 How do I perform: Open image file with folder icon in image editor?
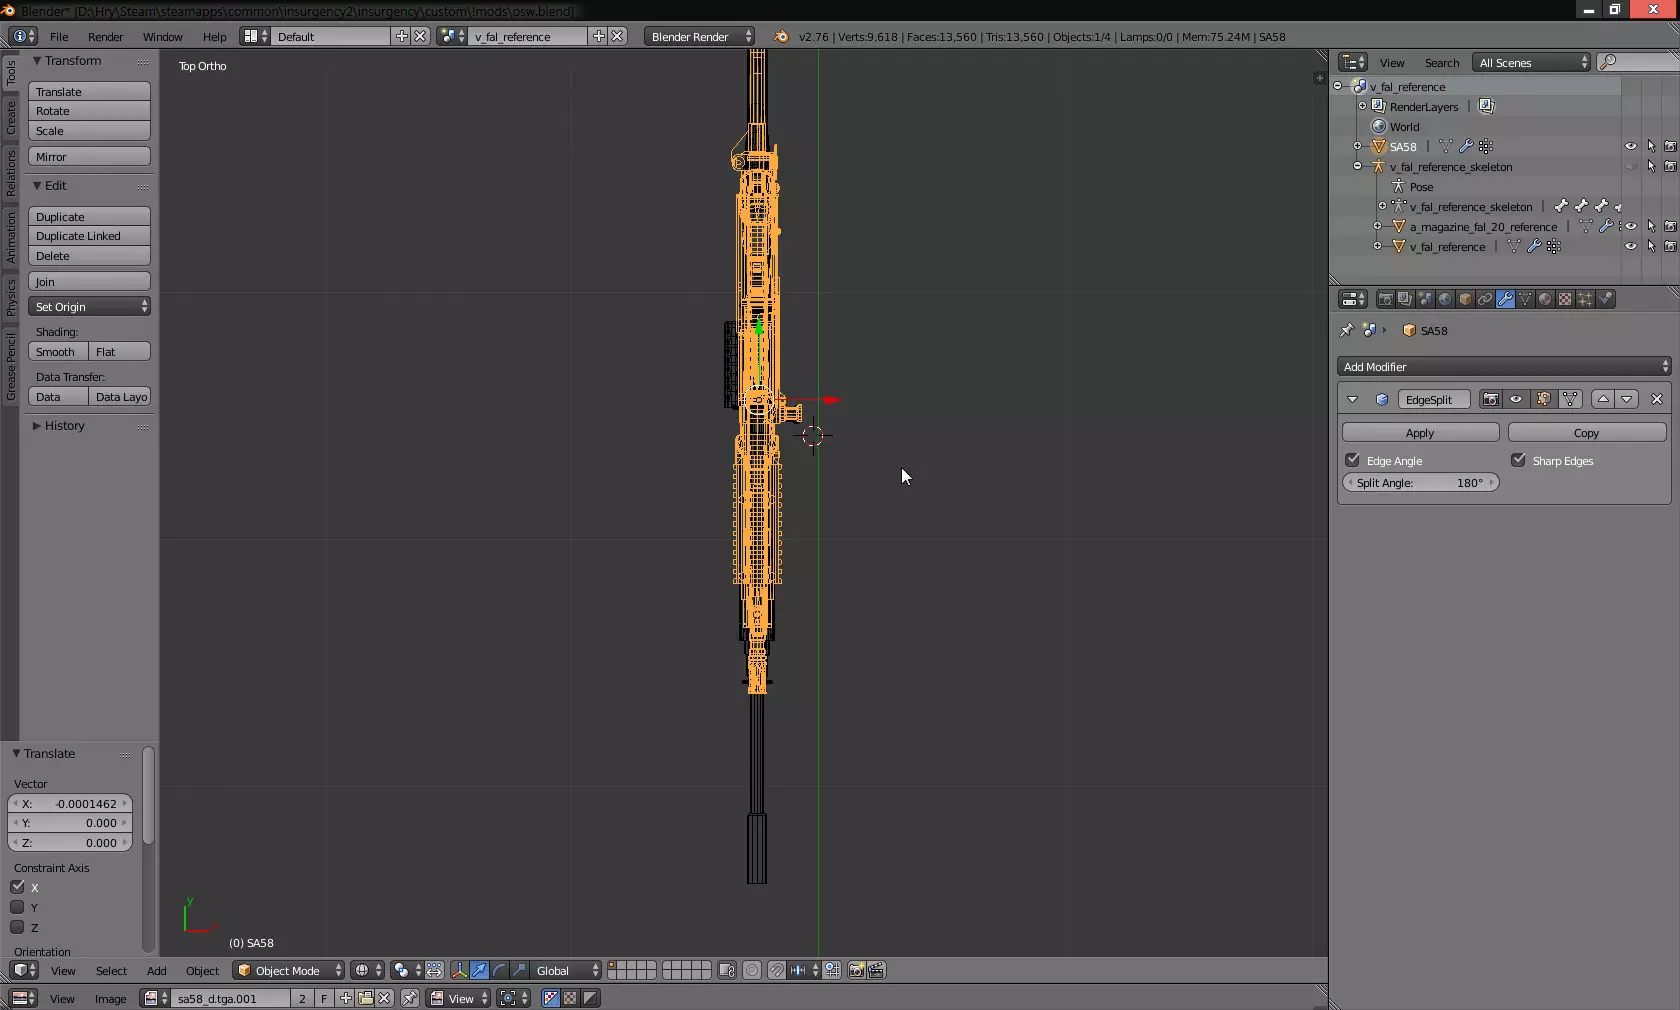(365, 998)
